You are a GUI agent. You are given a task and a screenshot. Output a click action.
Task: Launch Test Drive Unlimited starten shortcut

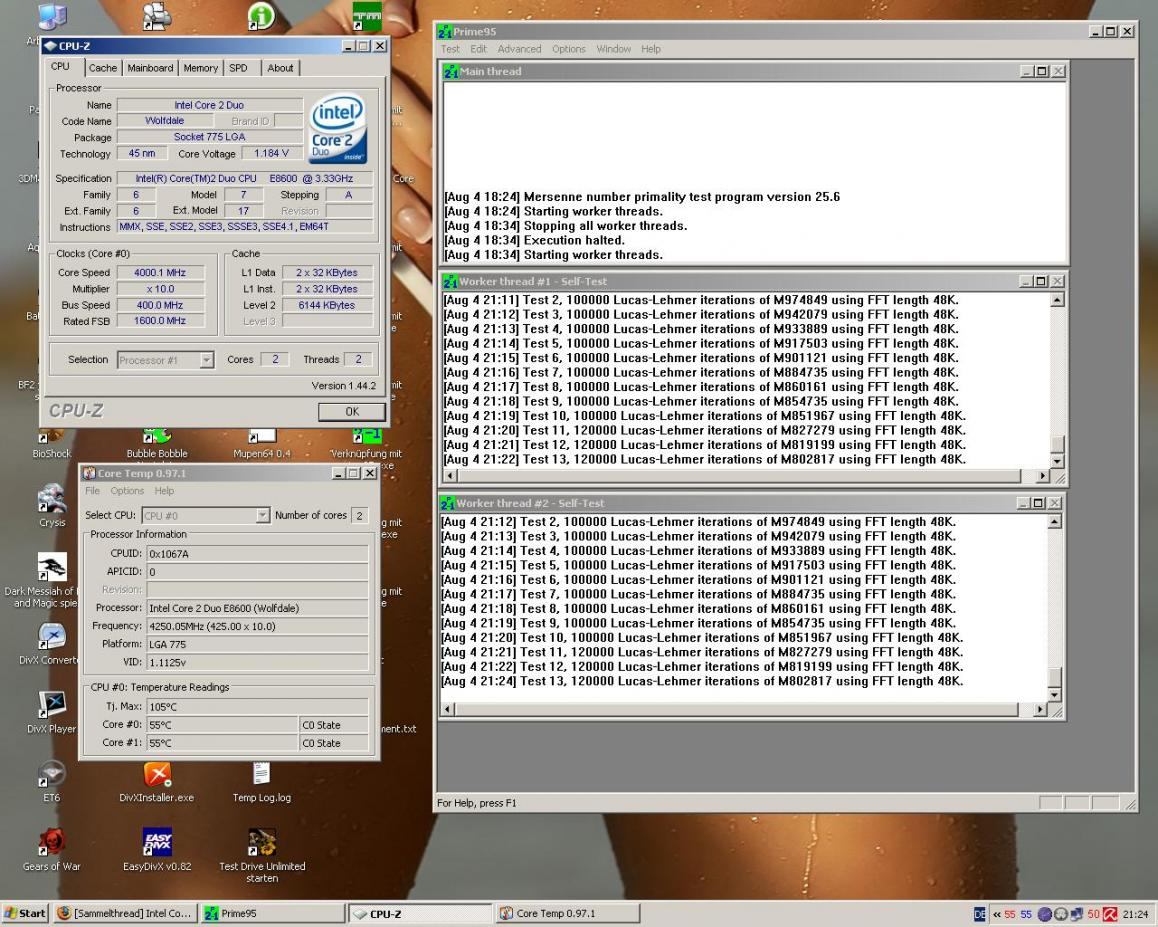(x=262, y=844)
